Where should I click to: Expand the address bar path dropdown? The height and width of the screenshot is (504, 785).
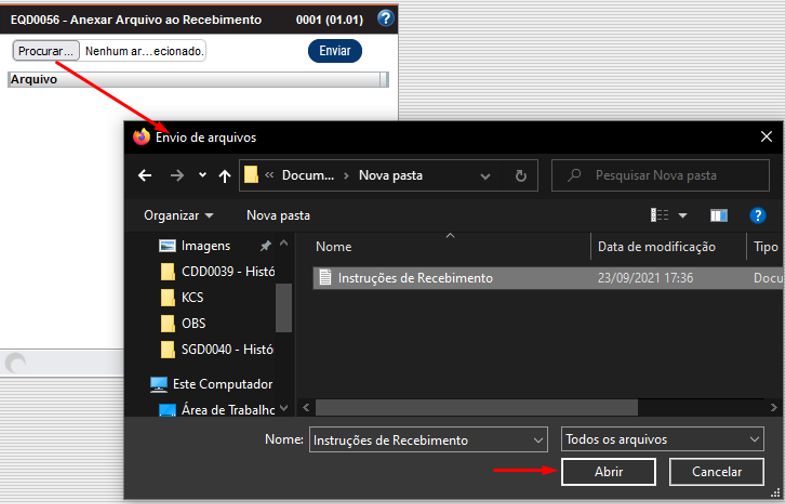(485, 175)
